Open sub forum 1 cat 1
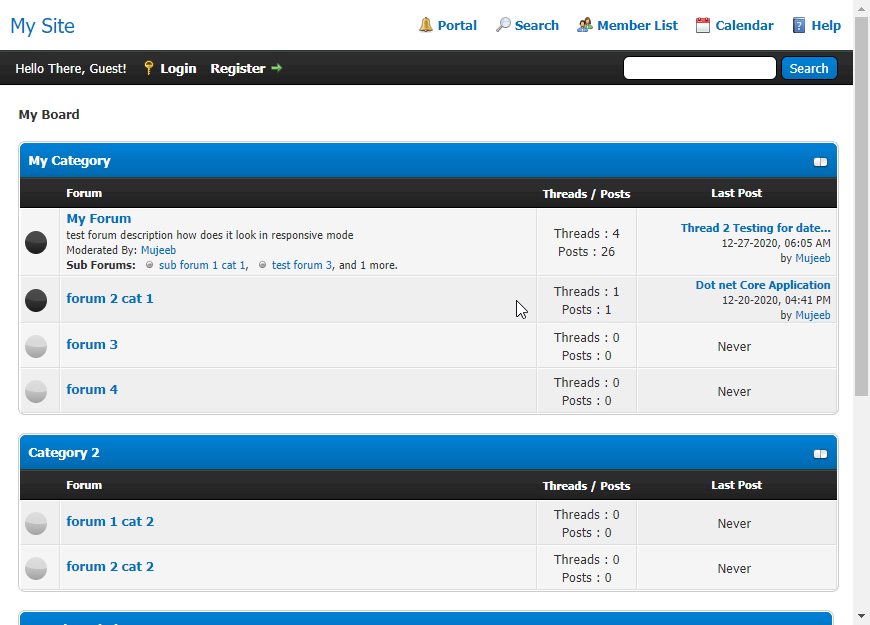 coord(202,265)
